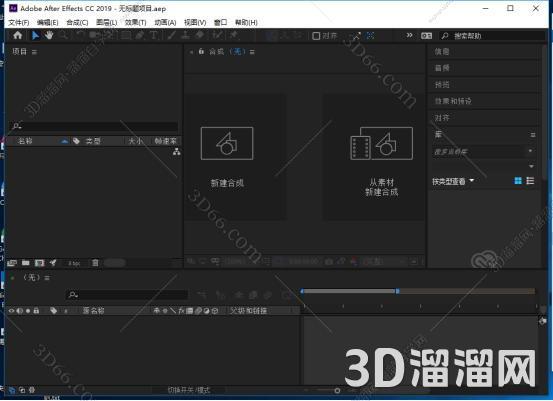Click the library search field
The height and width of the screenshot is (401, 553).
(x=479, y=152)
